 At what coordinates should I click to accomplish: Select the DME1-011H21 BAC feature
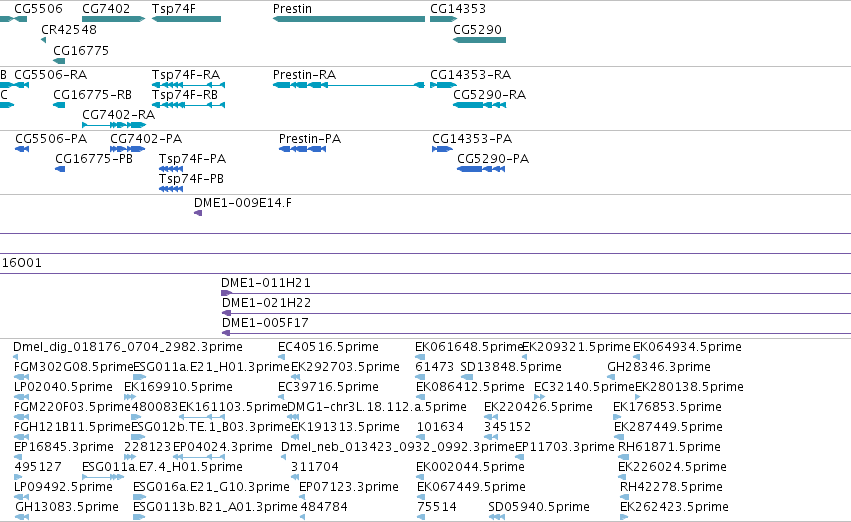click(536, 294)
